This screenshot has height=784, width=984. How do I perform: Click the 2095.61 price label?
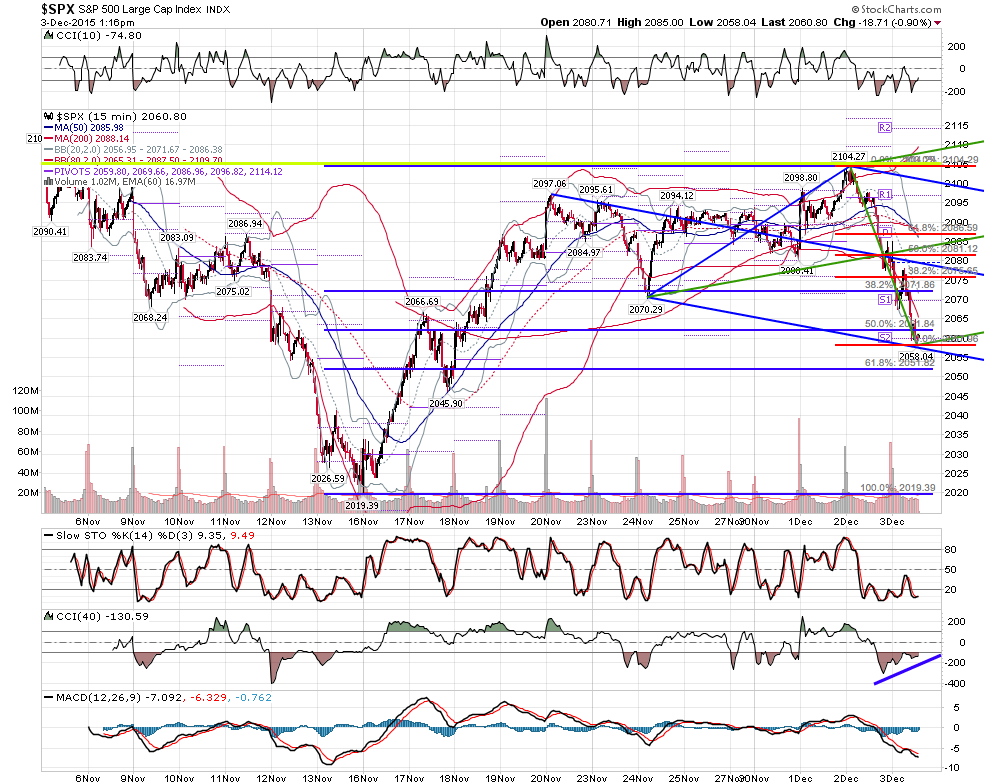pyautogui.click(x=596, y=190)
